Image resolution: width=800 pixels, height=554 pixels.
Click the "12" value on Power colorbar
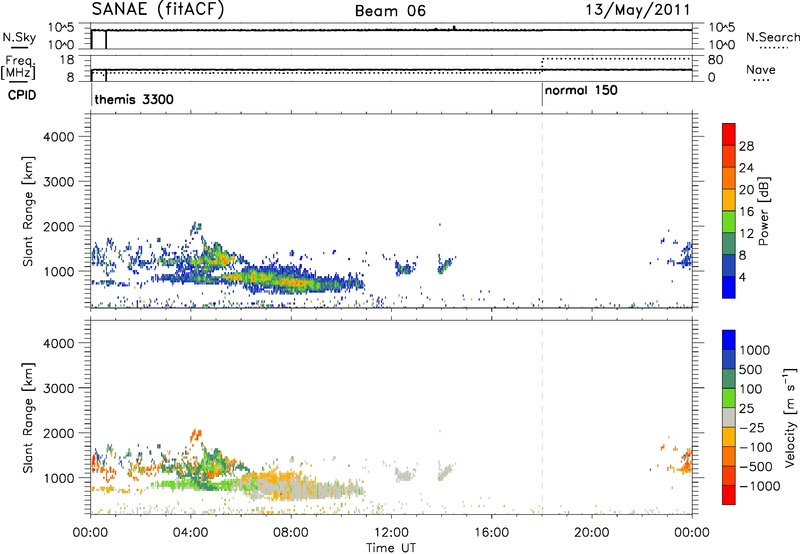pyautogui.click(x=746, y=234)
